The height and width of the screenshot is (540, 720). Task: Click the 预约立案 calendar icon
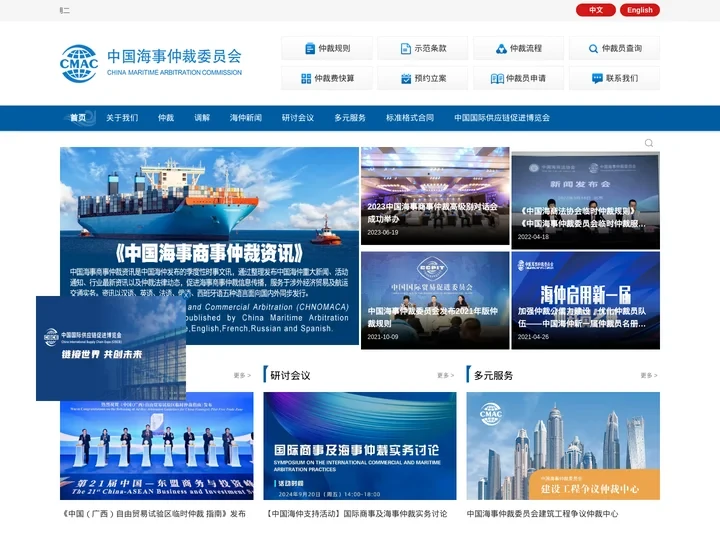pyautogui.click(x=406, y=79)
